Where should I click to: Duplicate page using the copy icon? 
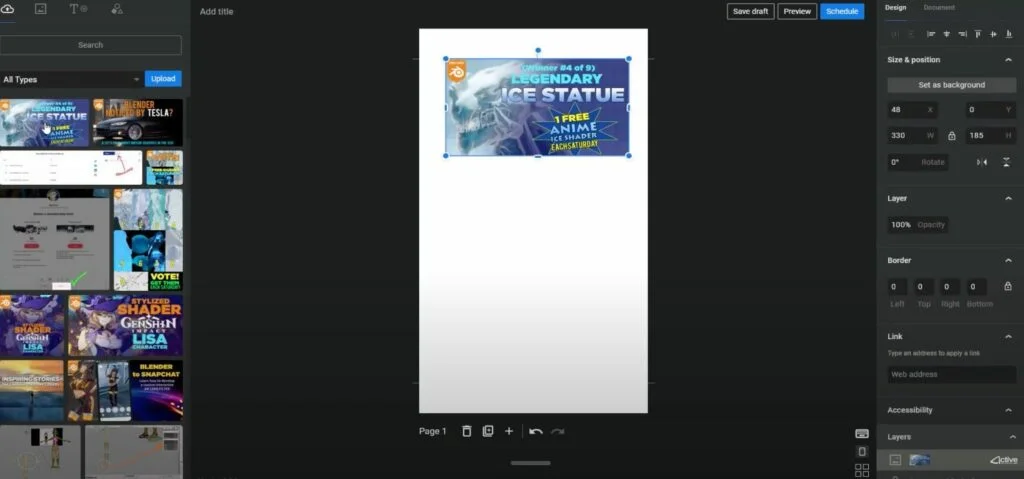(488, 431)
